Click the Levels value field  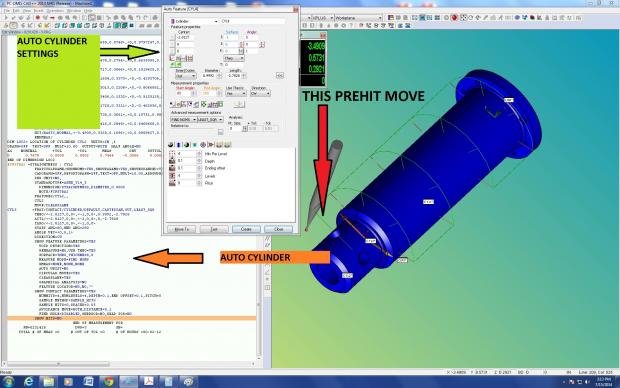(x=186, y=176)
